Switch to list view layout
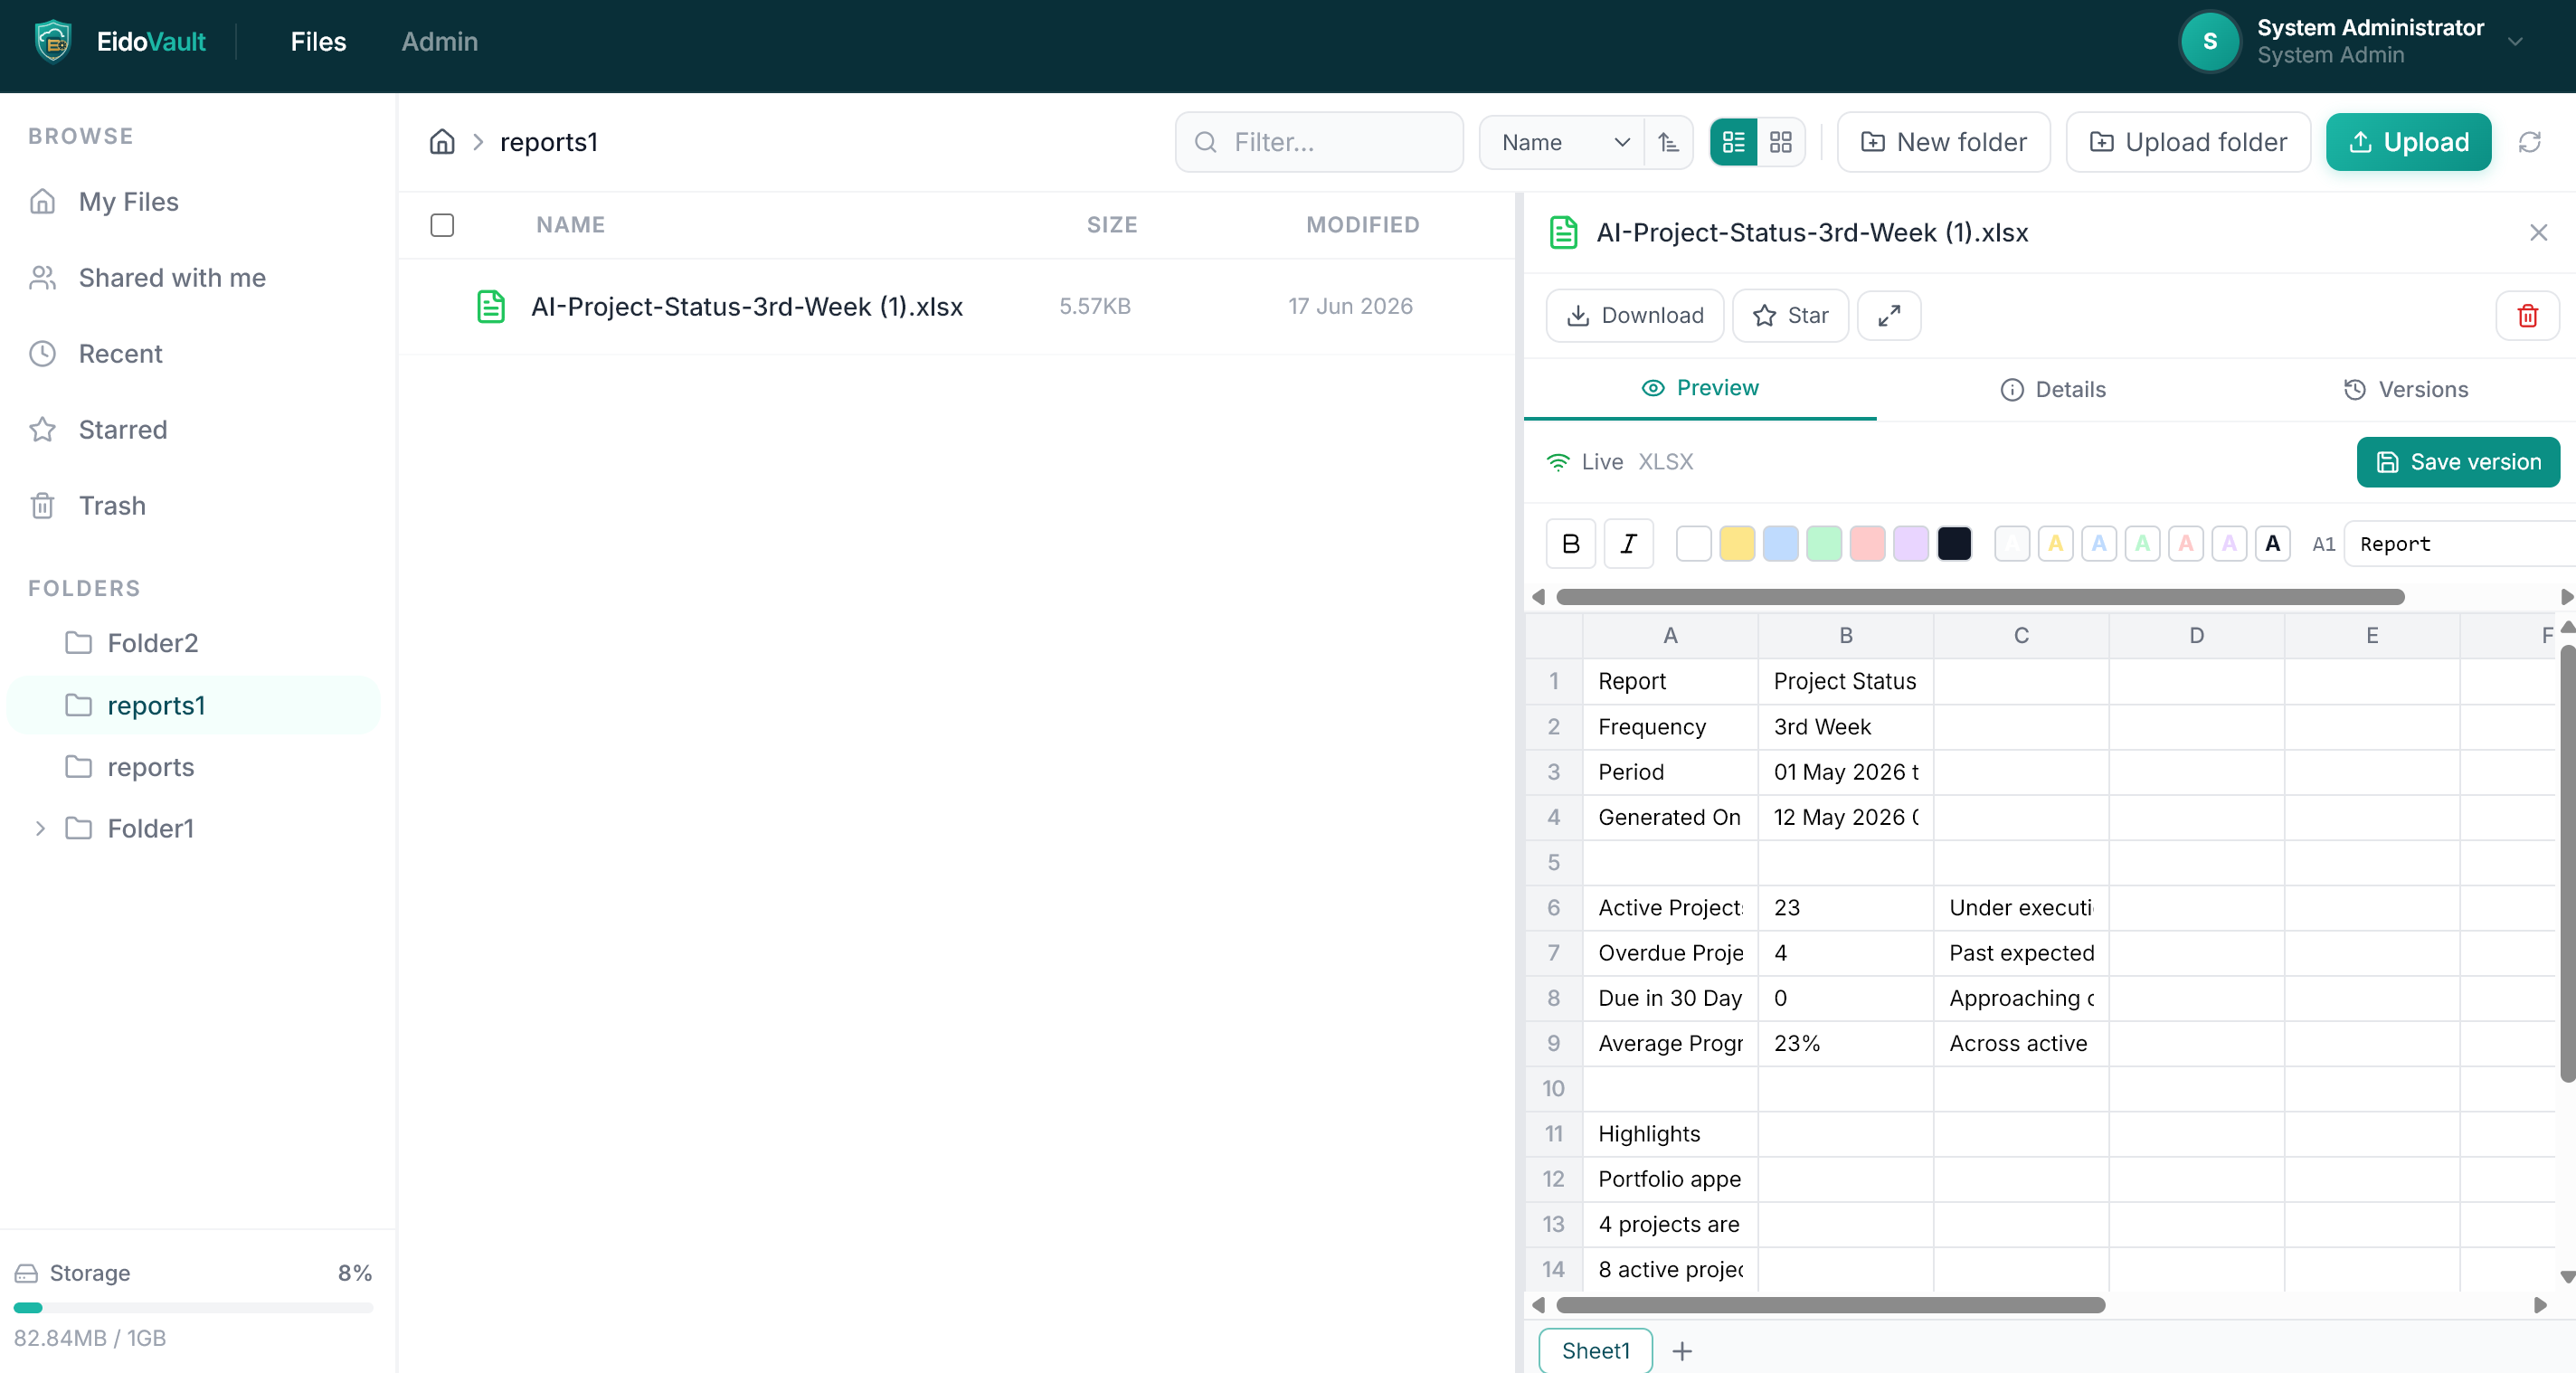This screenshot has height=1373, width=2576. pyautogui.click(x=1733, y=142)
